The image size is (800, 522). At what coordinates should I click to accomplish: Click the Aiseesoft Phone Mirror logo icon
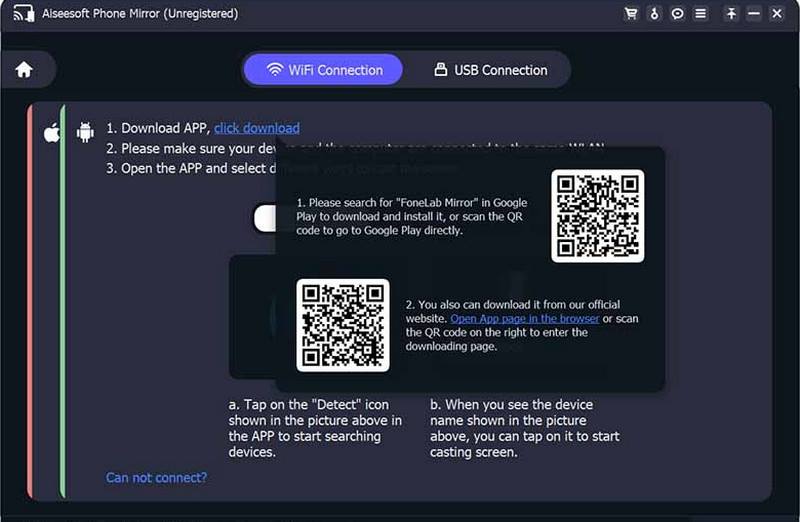tap(24, 13)
